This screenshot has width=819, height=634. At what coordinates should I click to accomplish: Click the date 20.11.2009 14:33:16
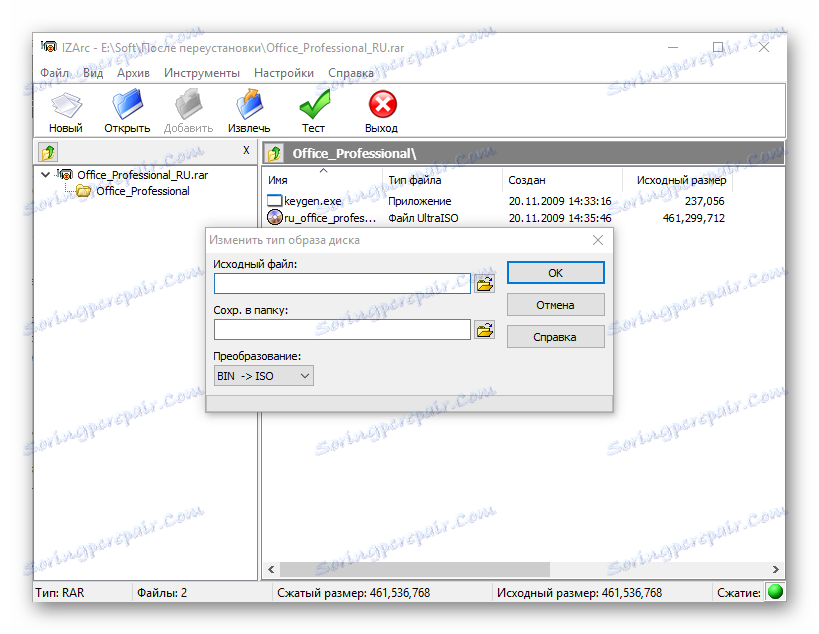pyautogui.click(x=560, y=201)
